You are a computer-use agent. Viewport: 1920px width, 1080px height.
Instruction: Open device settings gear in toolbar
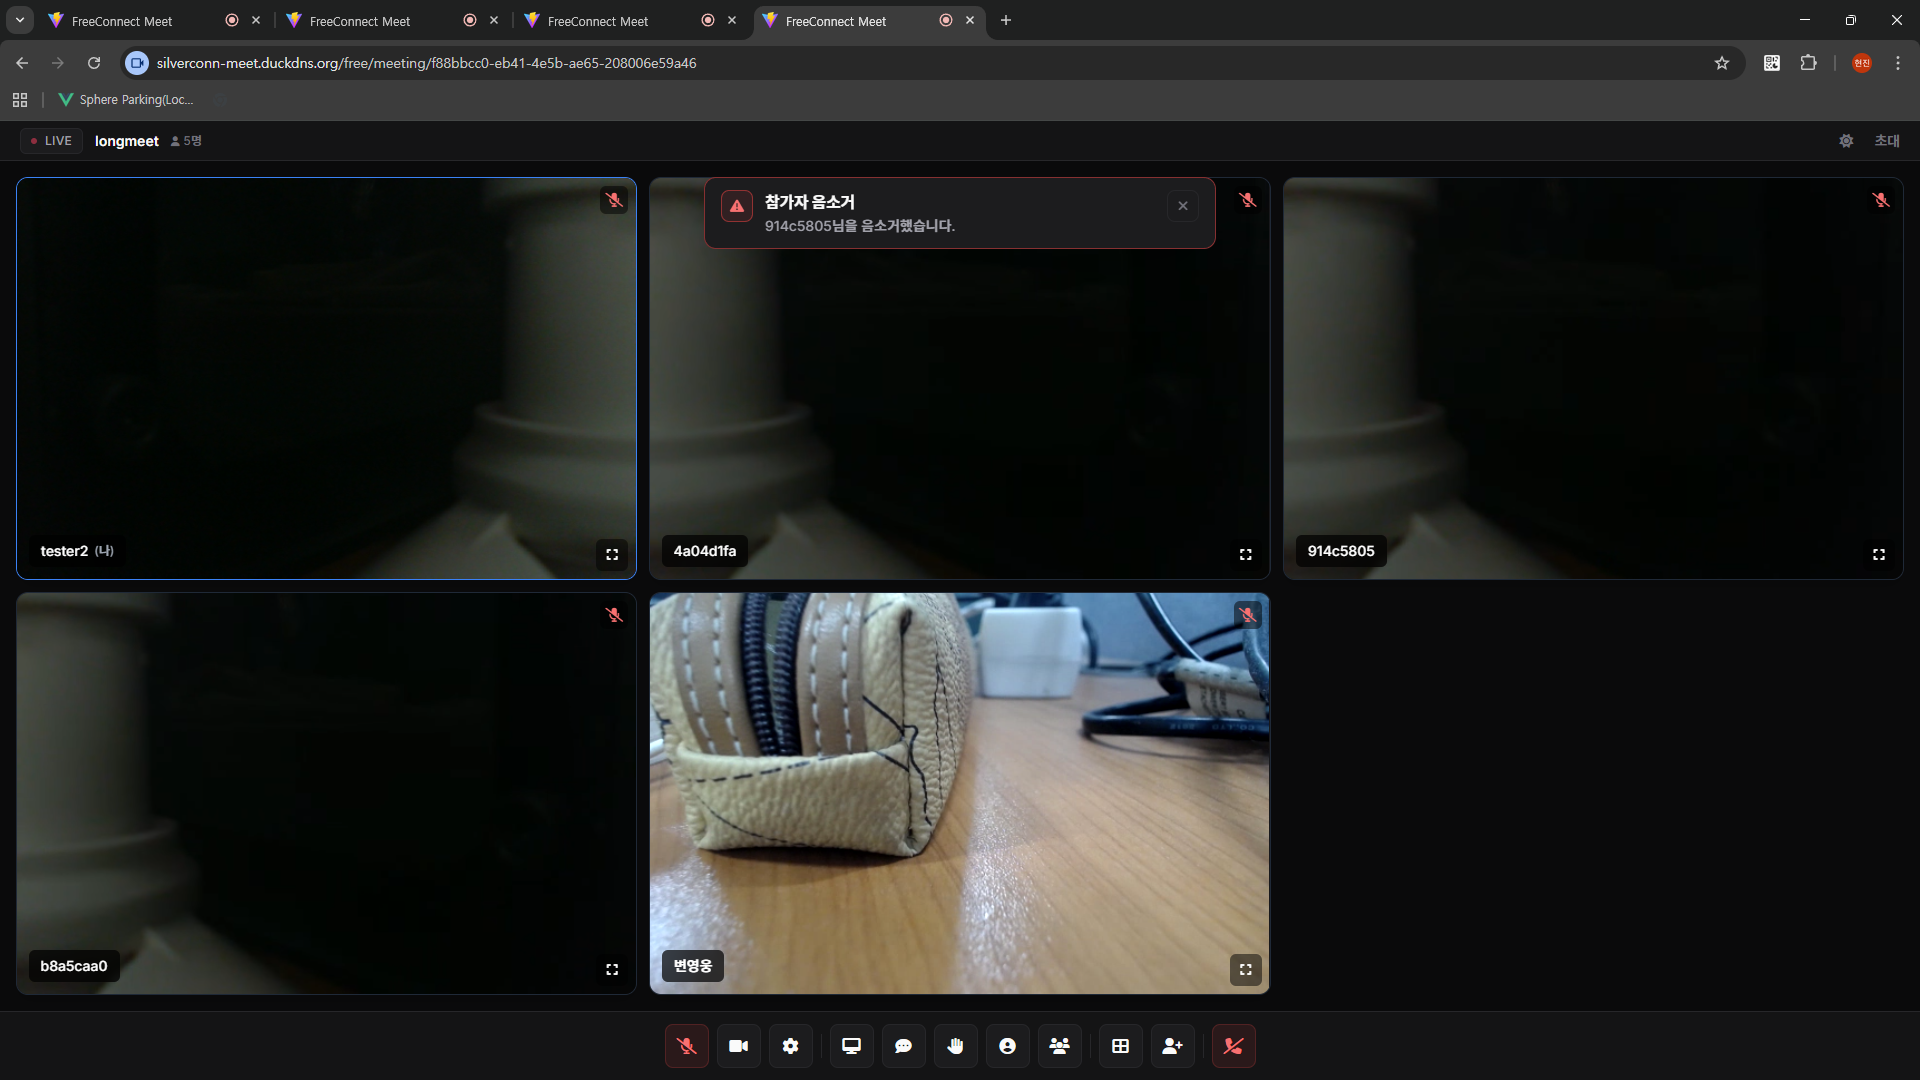pos(790,1046)
